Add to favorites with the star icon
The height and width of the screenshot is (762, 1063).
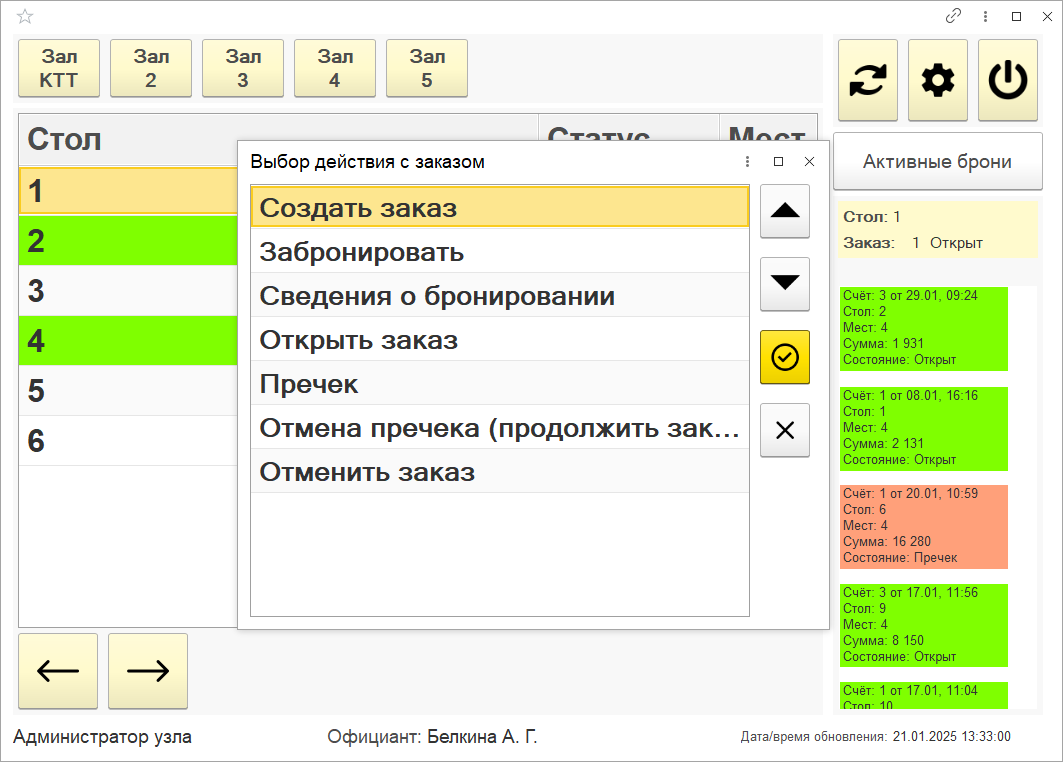click(x=25, y=16)
